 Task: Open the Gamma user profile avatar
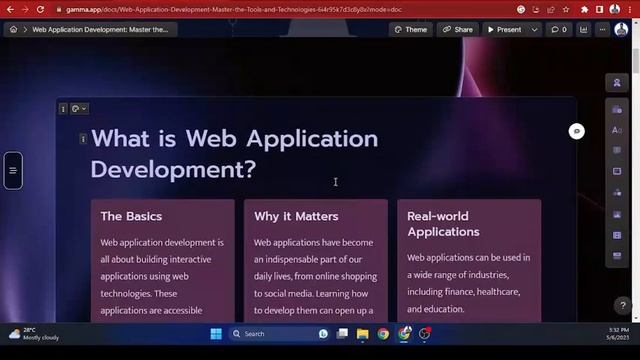(621, 29)
